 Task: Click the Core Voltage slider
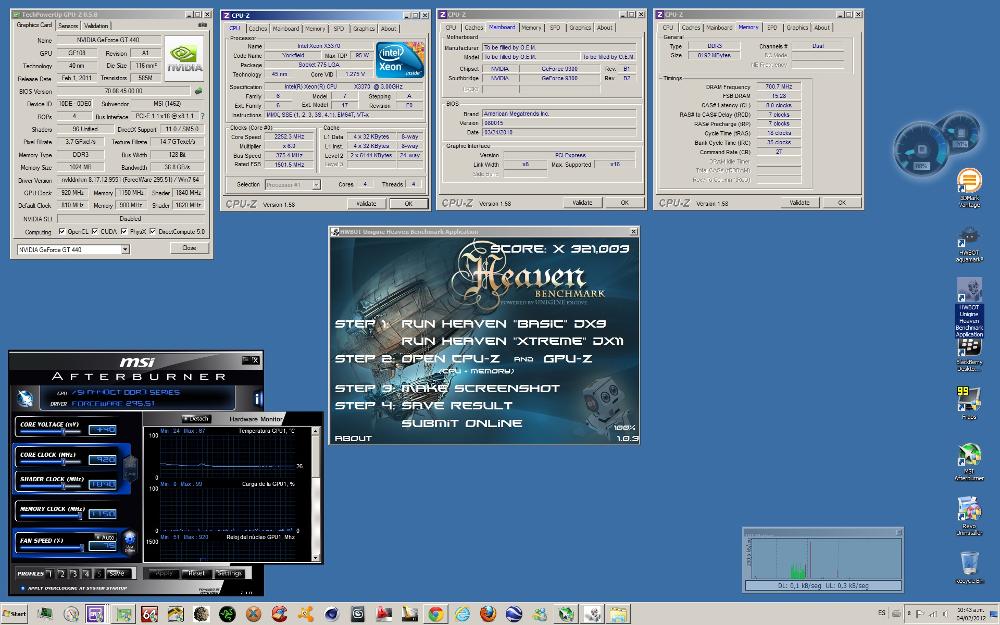pyautogui.click(x=50, y=432)
